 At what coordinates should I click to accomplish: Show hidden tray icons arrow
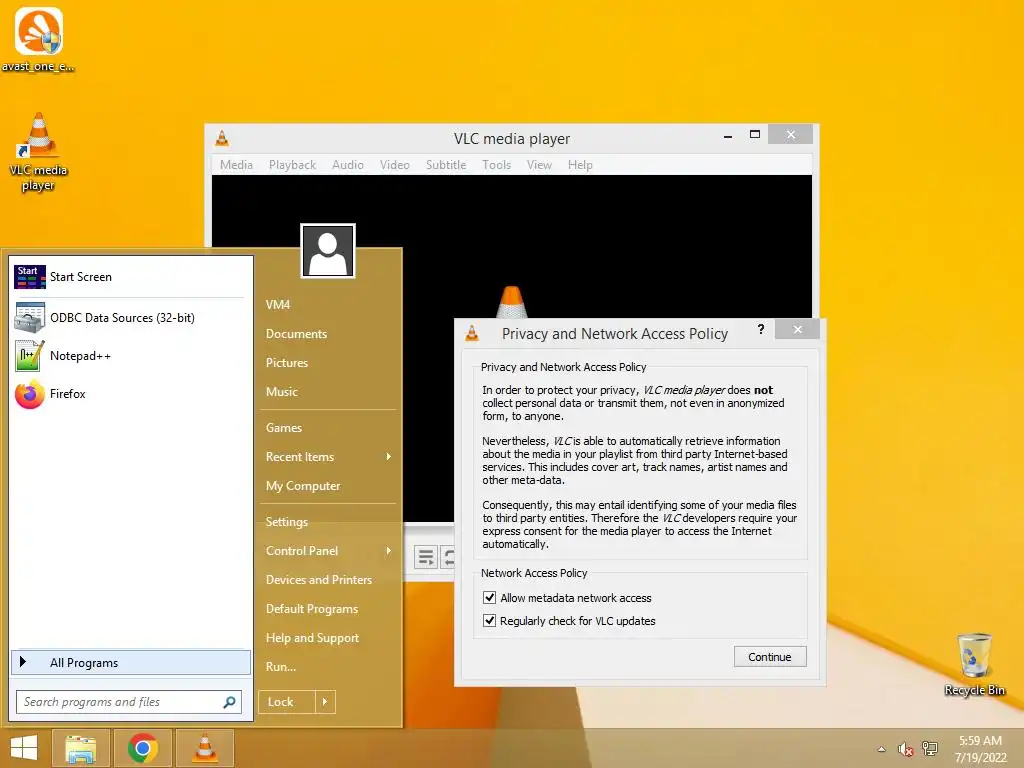[882, 749]
